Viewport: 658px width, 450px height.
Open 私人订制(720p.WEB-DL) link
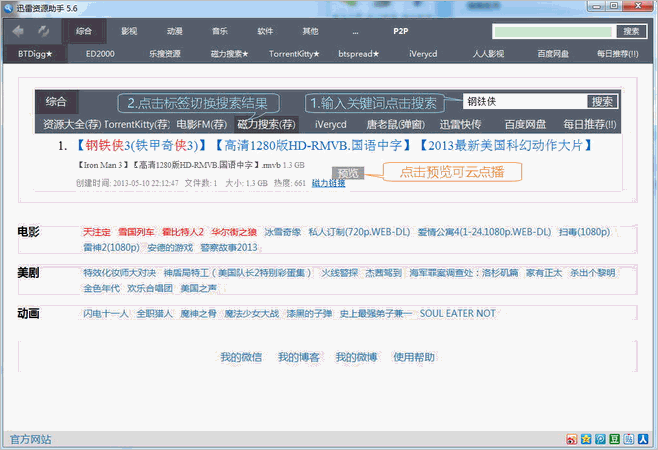pyautogui.click(x=359, y=232)
